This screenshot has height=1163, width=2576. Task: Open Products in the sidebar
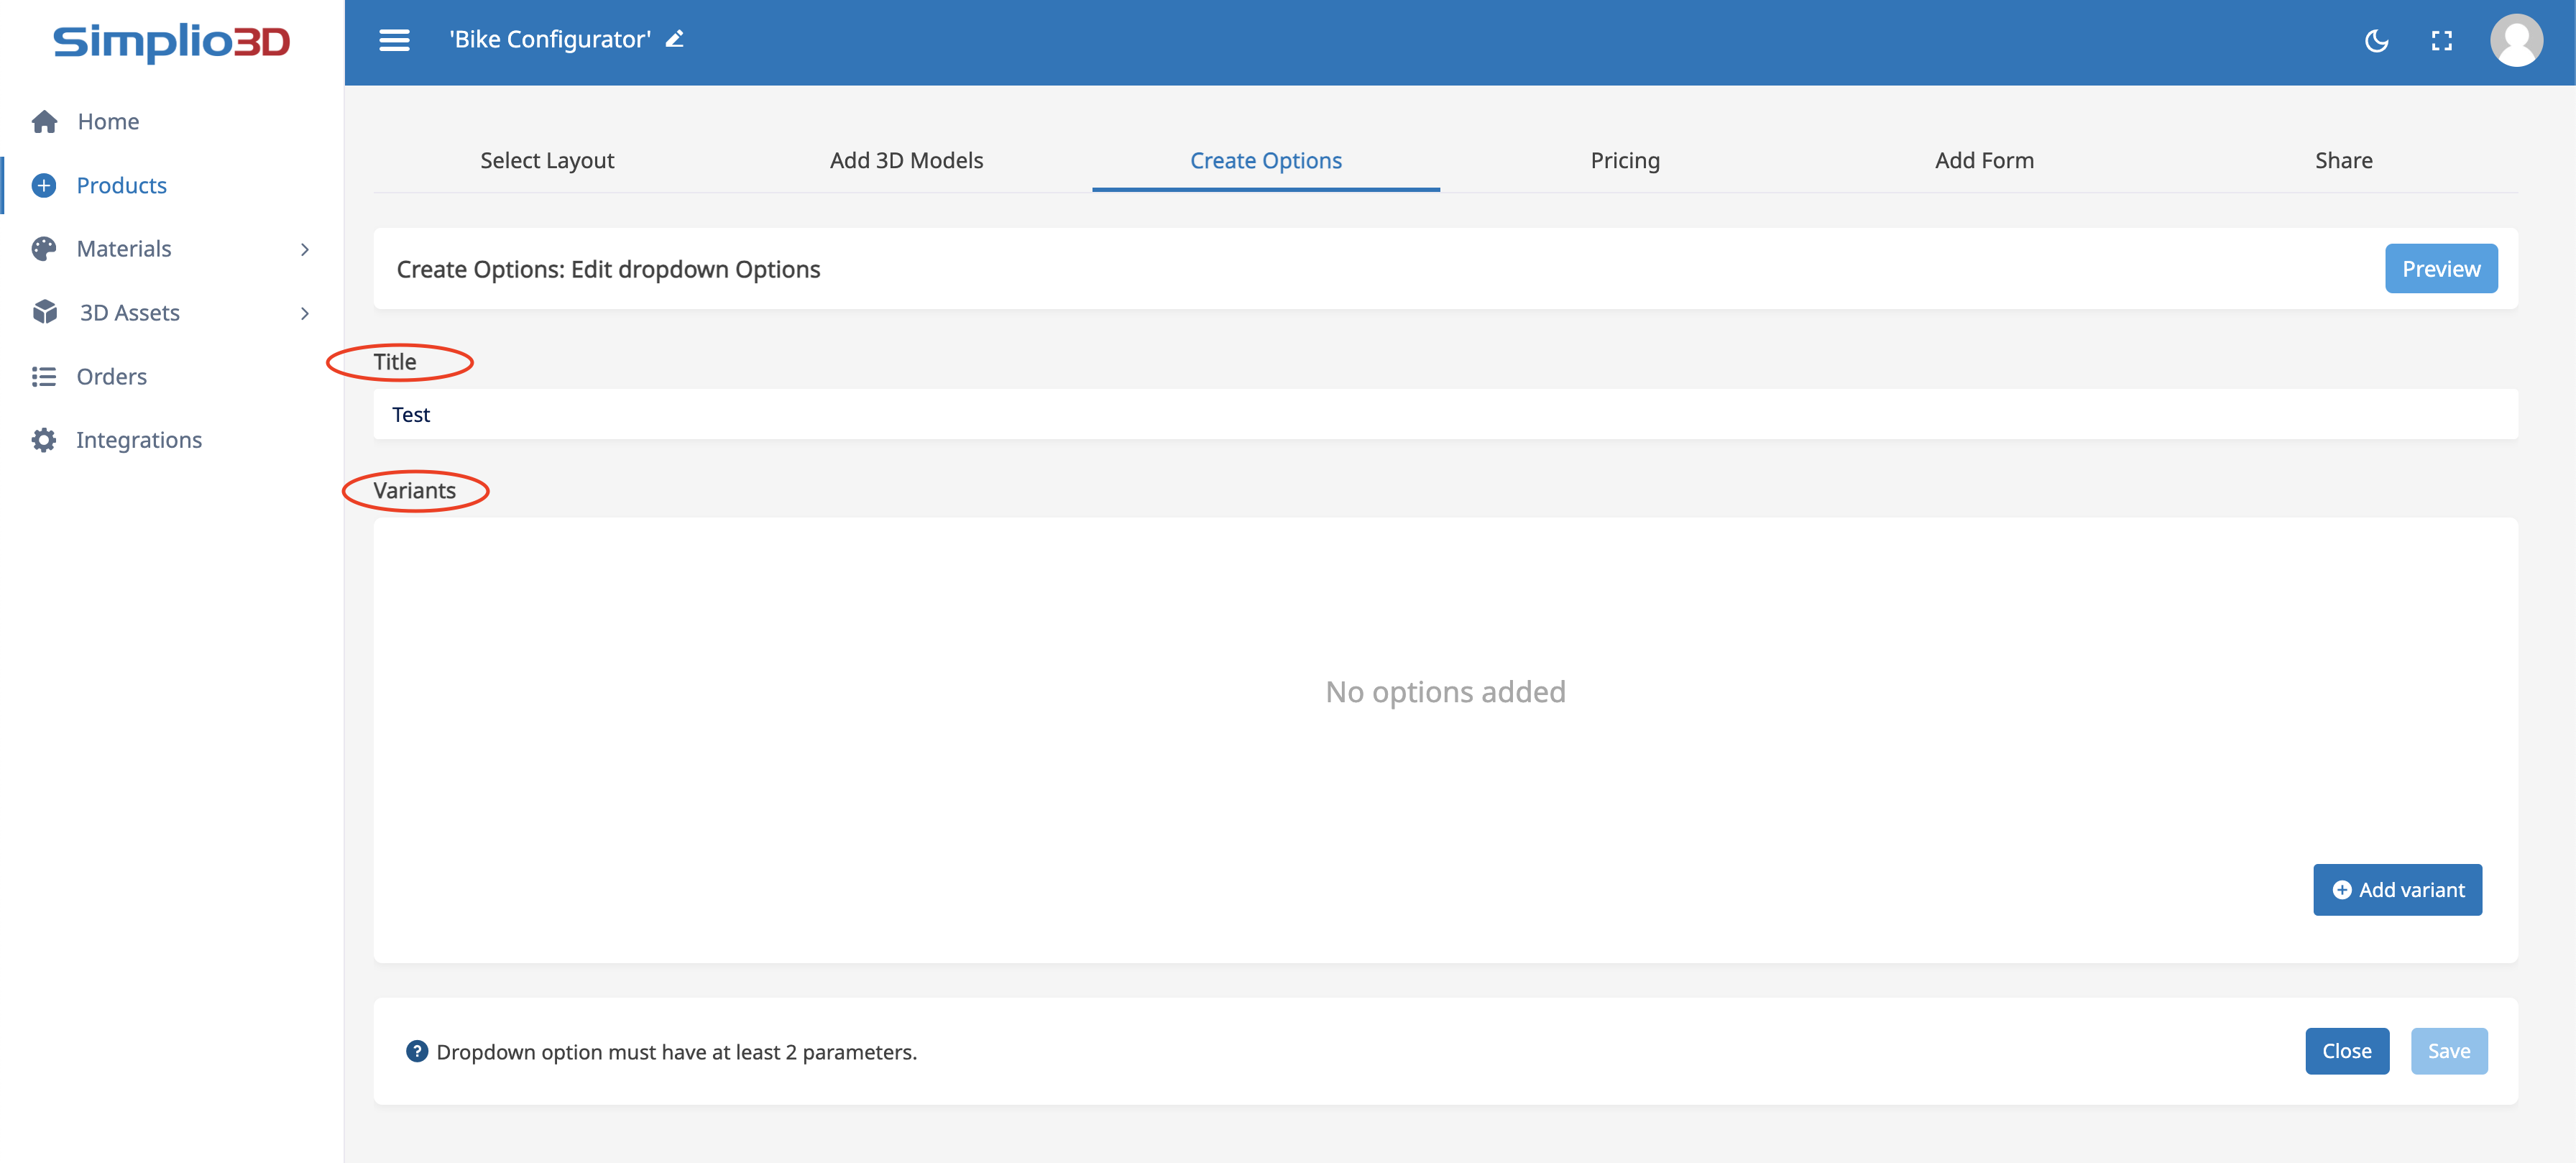click(x=121, y=186)
